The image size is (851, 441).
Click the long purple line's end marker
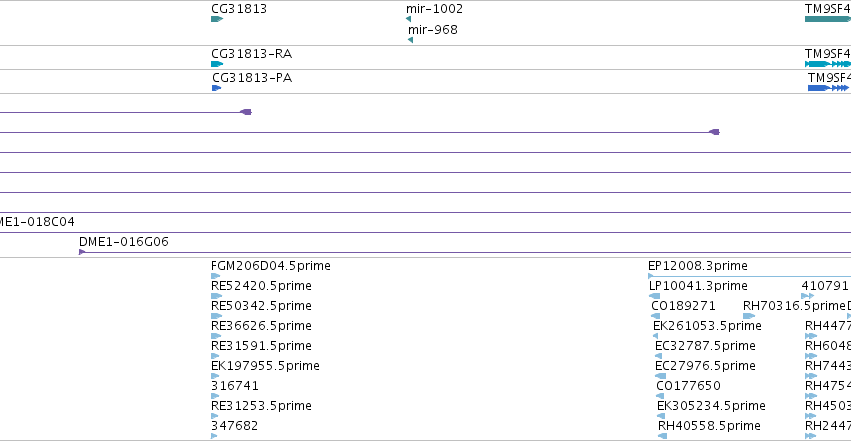click(714, 132)
